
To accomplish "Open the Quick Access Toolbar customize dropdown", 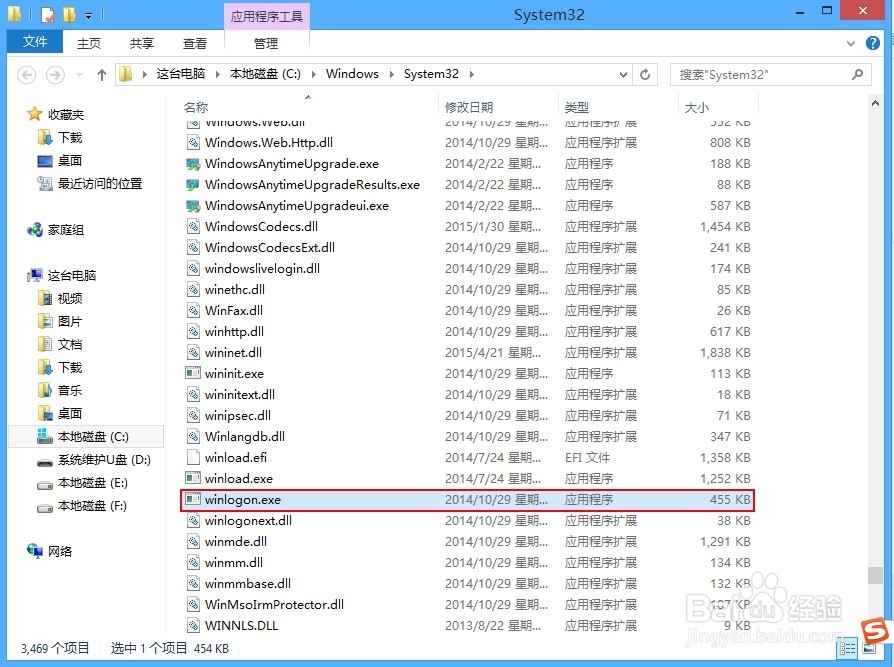I will pos(88,16).
